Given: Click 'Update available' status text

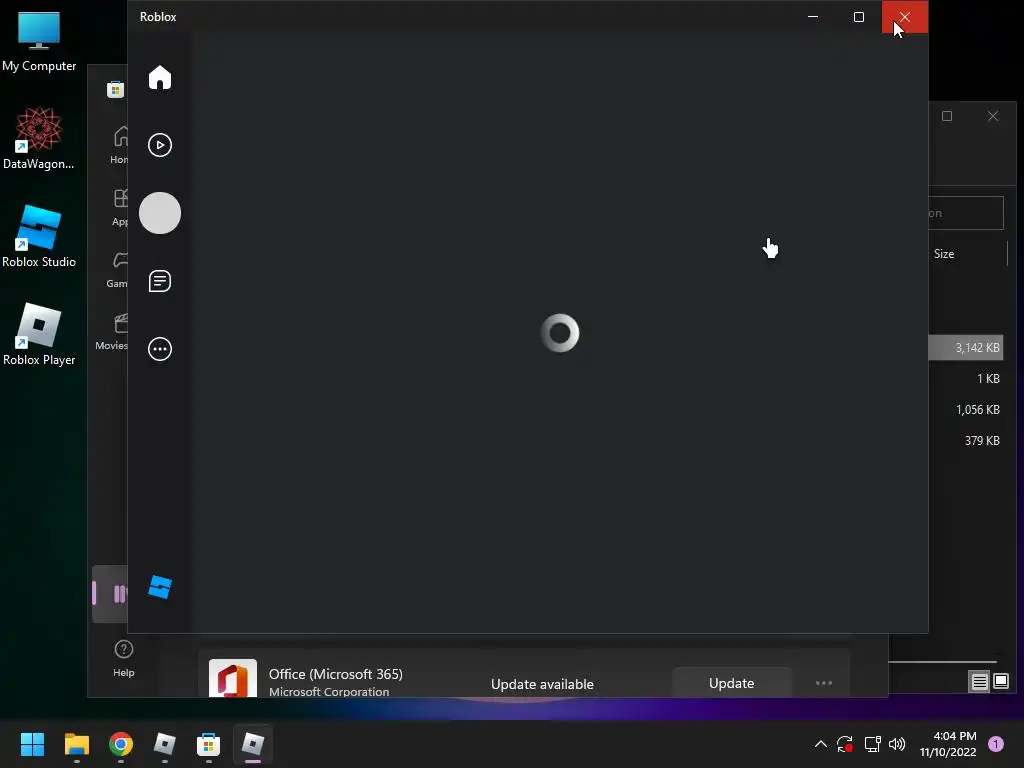Looking at the screenshot, I should pyautogui.click(x=542, y=684).
